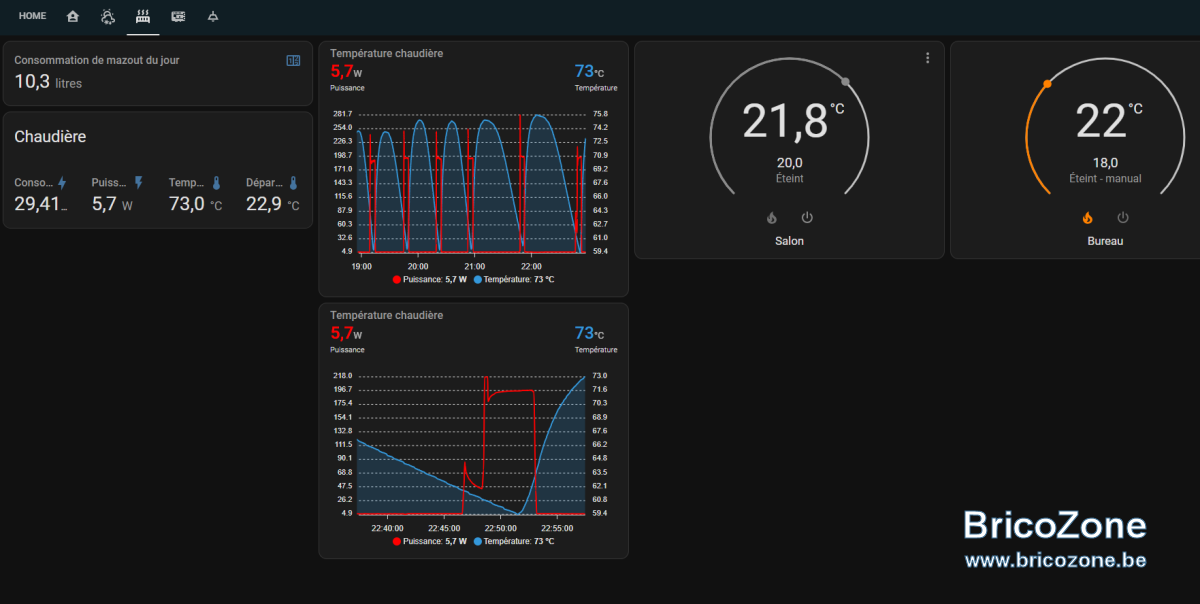The height and width of the screenshot is (604, 1200).
Task: Click the mazout consumption counter icon
Action: tap(293, 60)
